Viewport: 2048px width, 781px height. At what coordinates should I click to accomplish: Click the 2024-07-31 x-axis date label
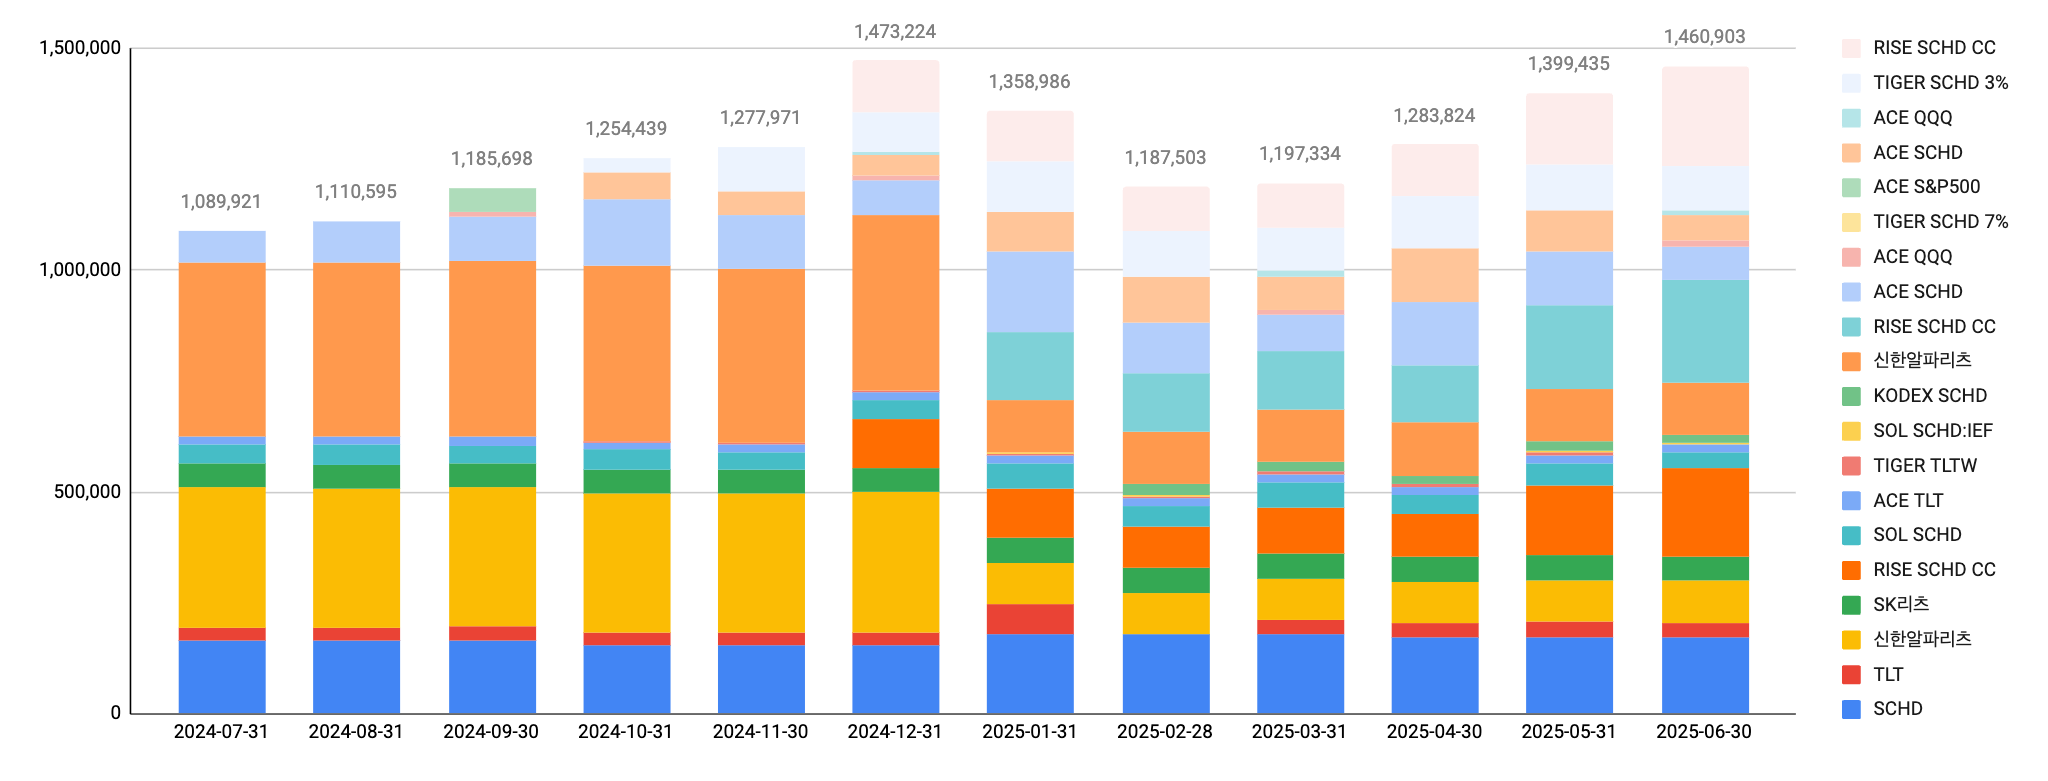221,732
